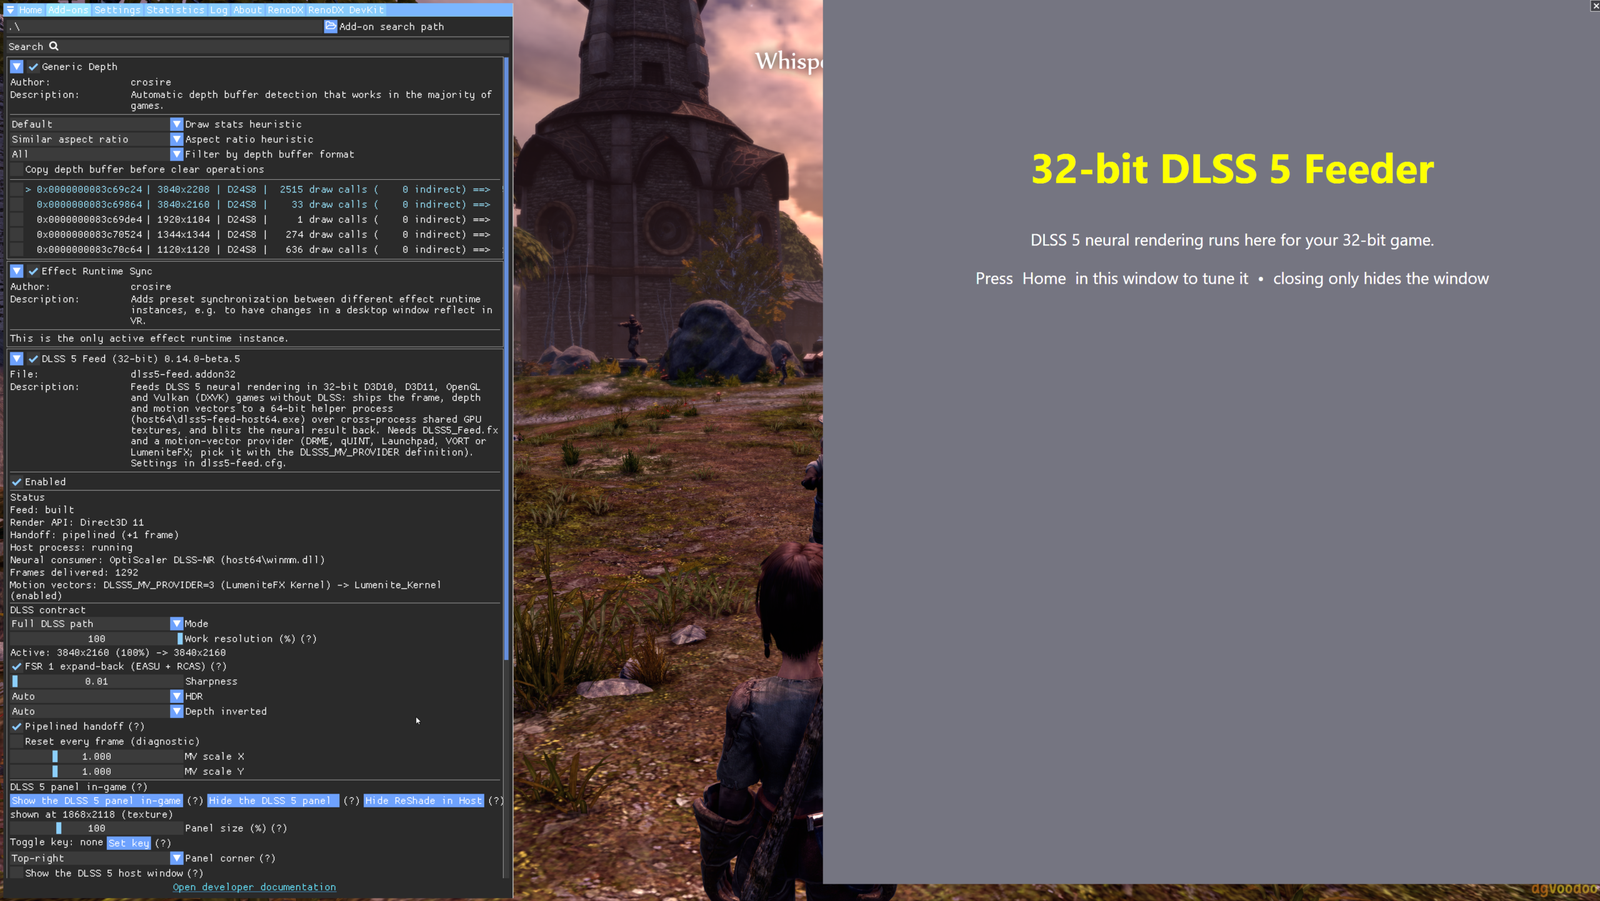1600x901 pixels.
Task: Close the 32-bit DLSS 5 Feeder window
Action: (x=1594, y=6)
